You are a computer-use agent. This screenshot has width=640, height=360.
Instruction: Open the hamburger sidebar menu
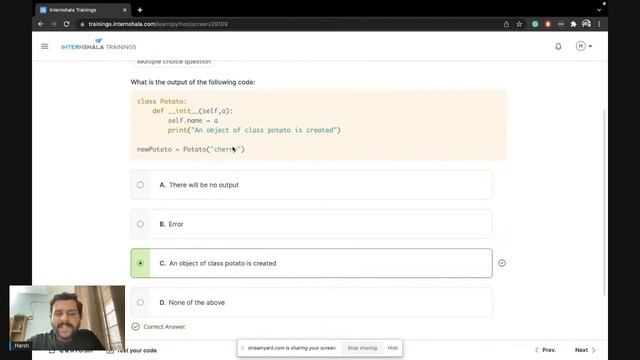point(44,47)
